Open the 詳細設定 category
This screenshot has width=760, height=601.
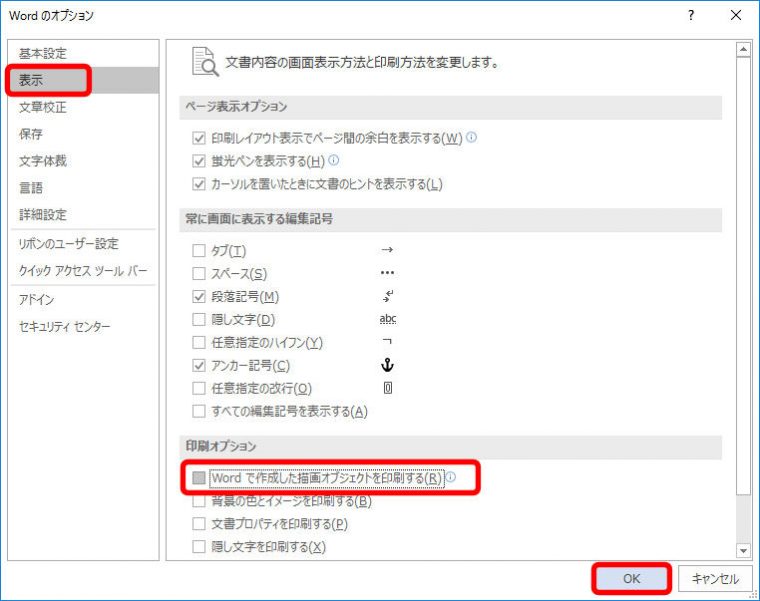click(x=83, y=214)
